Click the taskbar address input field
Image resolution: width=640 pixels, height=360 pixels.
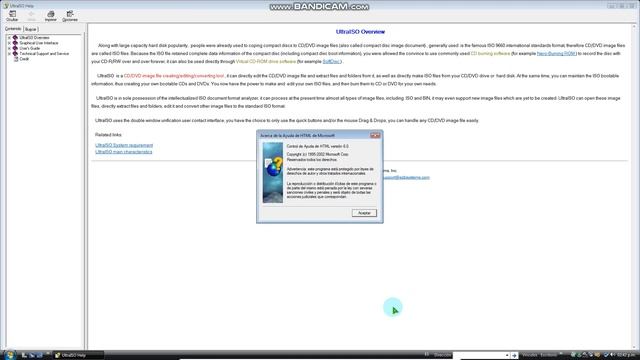[x=478, y=356]
